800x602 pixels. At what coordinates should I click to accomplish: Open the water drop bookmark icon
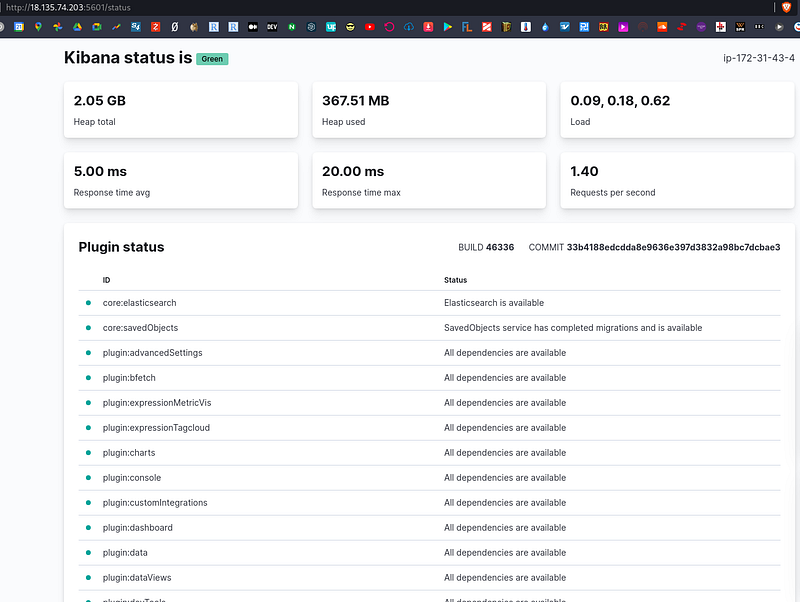pos(545,27)
